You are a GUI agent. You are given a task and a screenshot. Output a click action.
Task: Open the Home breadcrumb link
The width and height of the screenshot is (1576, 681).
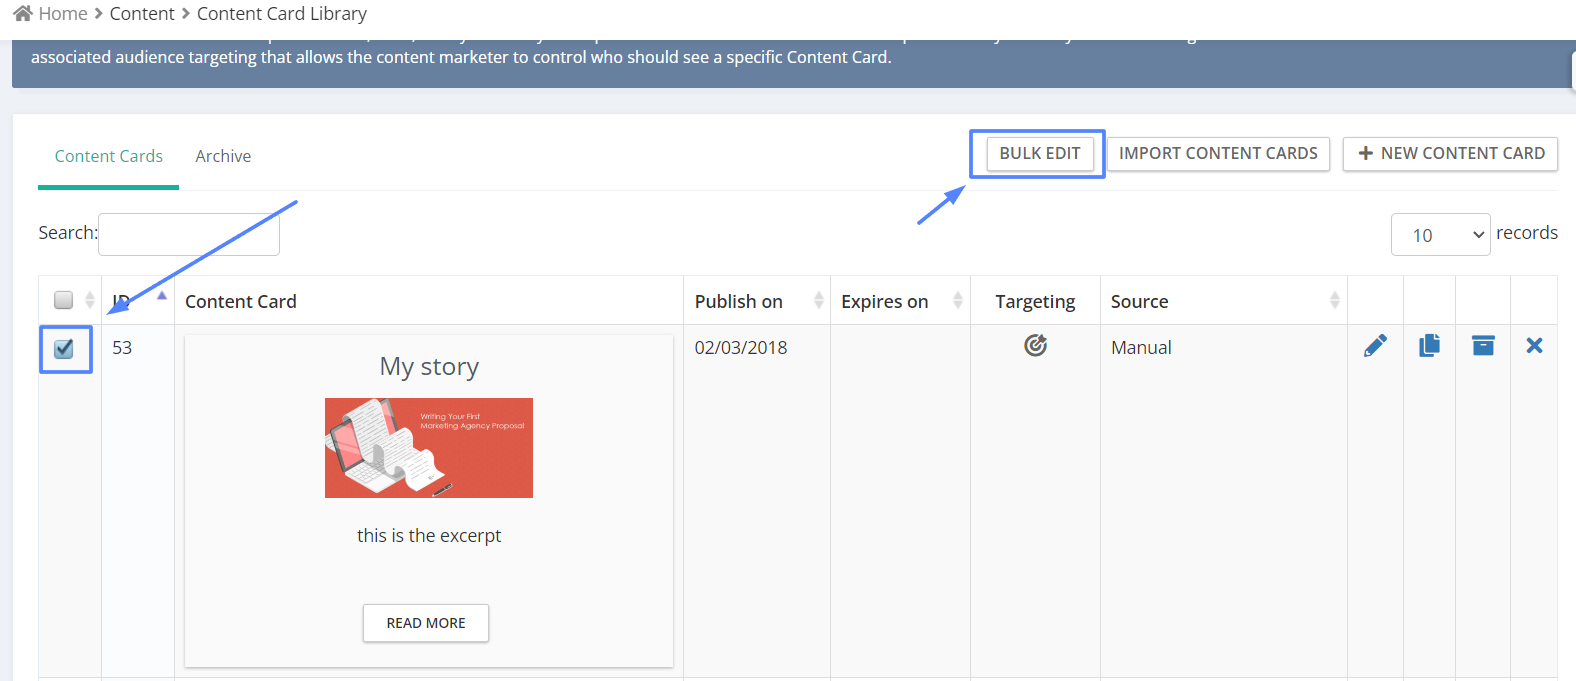coord(63,14)
